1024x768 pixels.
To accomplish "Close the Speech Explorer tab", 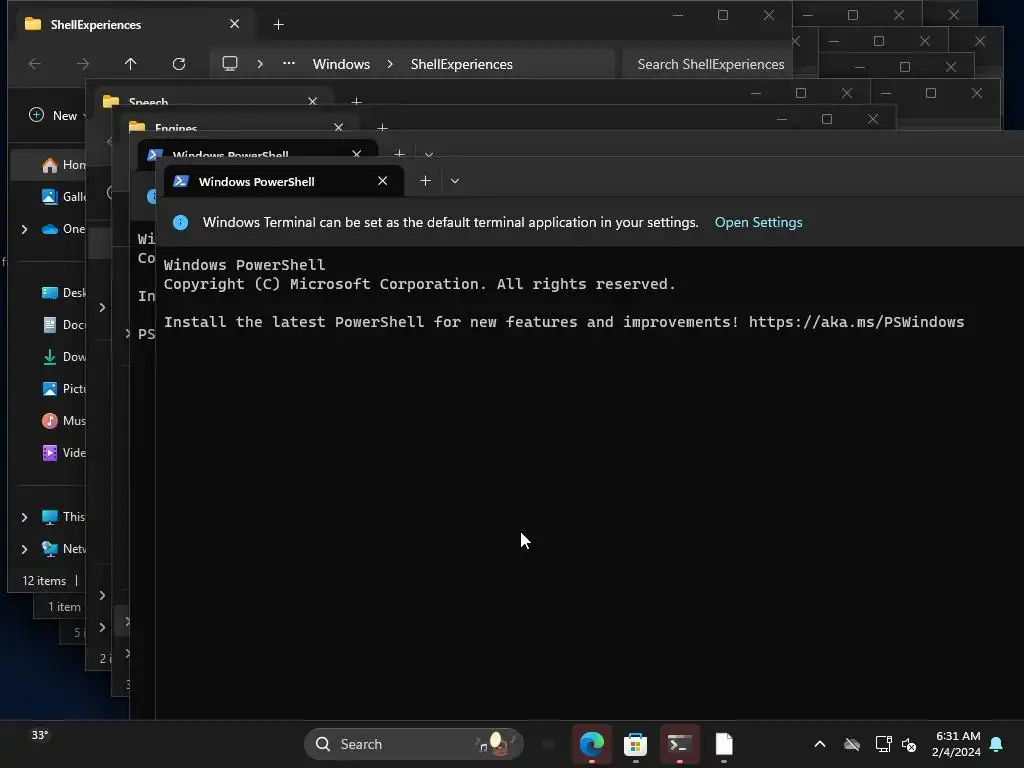I will pos(312,101).
